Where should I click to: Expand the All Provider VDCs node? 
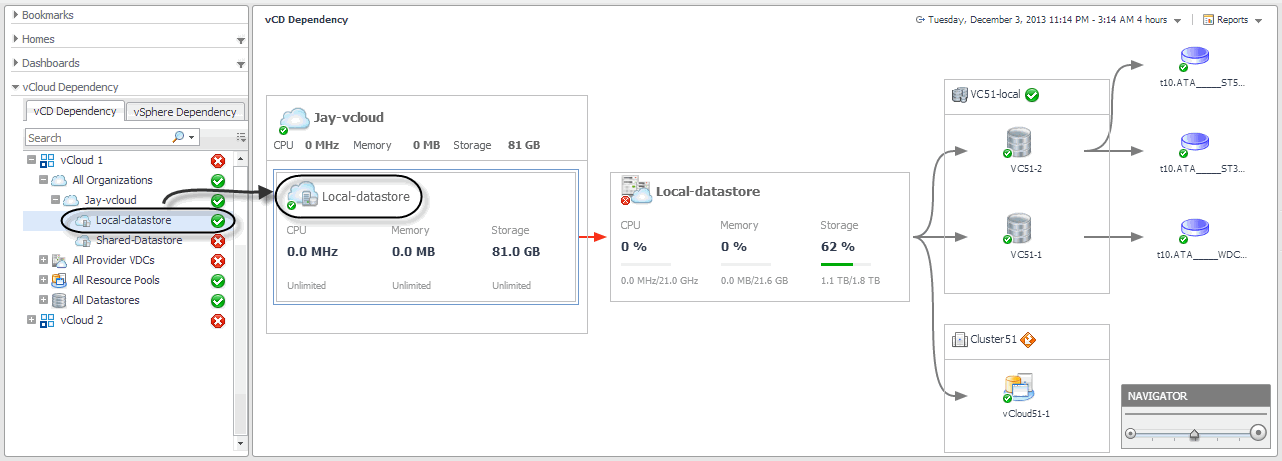(43, 260)
